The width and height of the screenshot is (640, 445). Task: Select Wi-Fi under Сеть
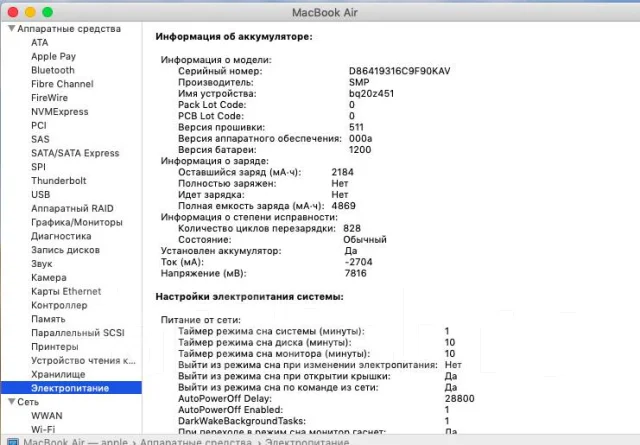pos(43,429)
